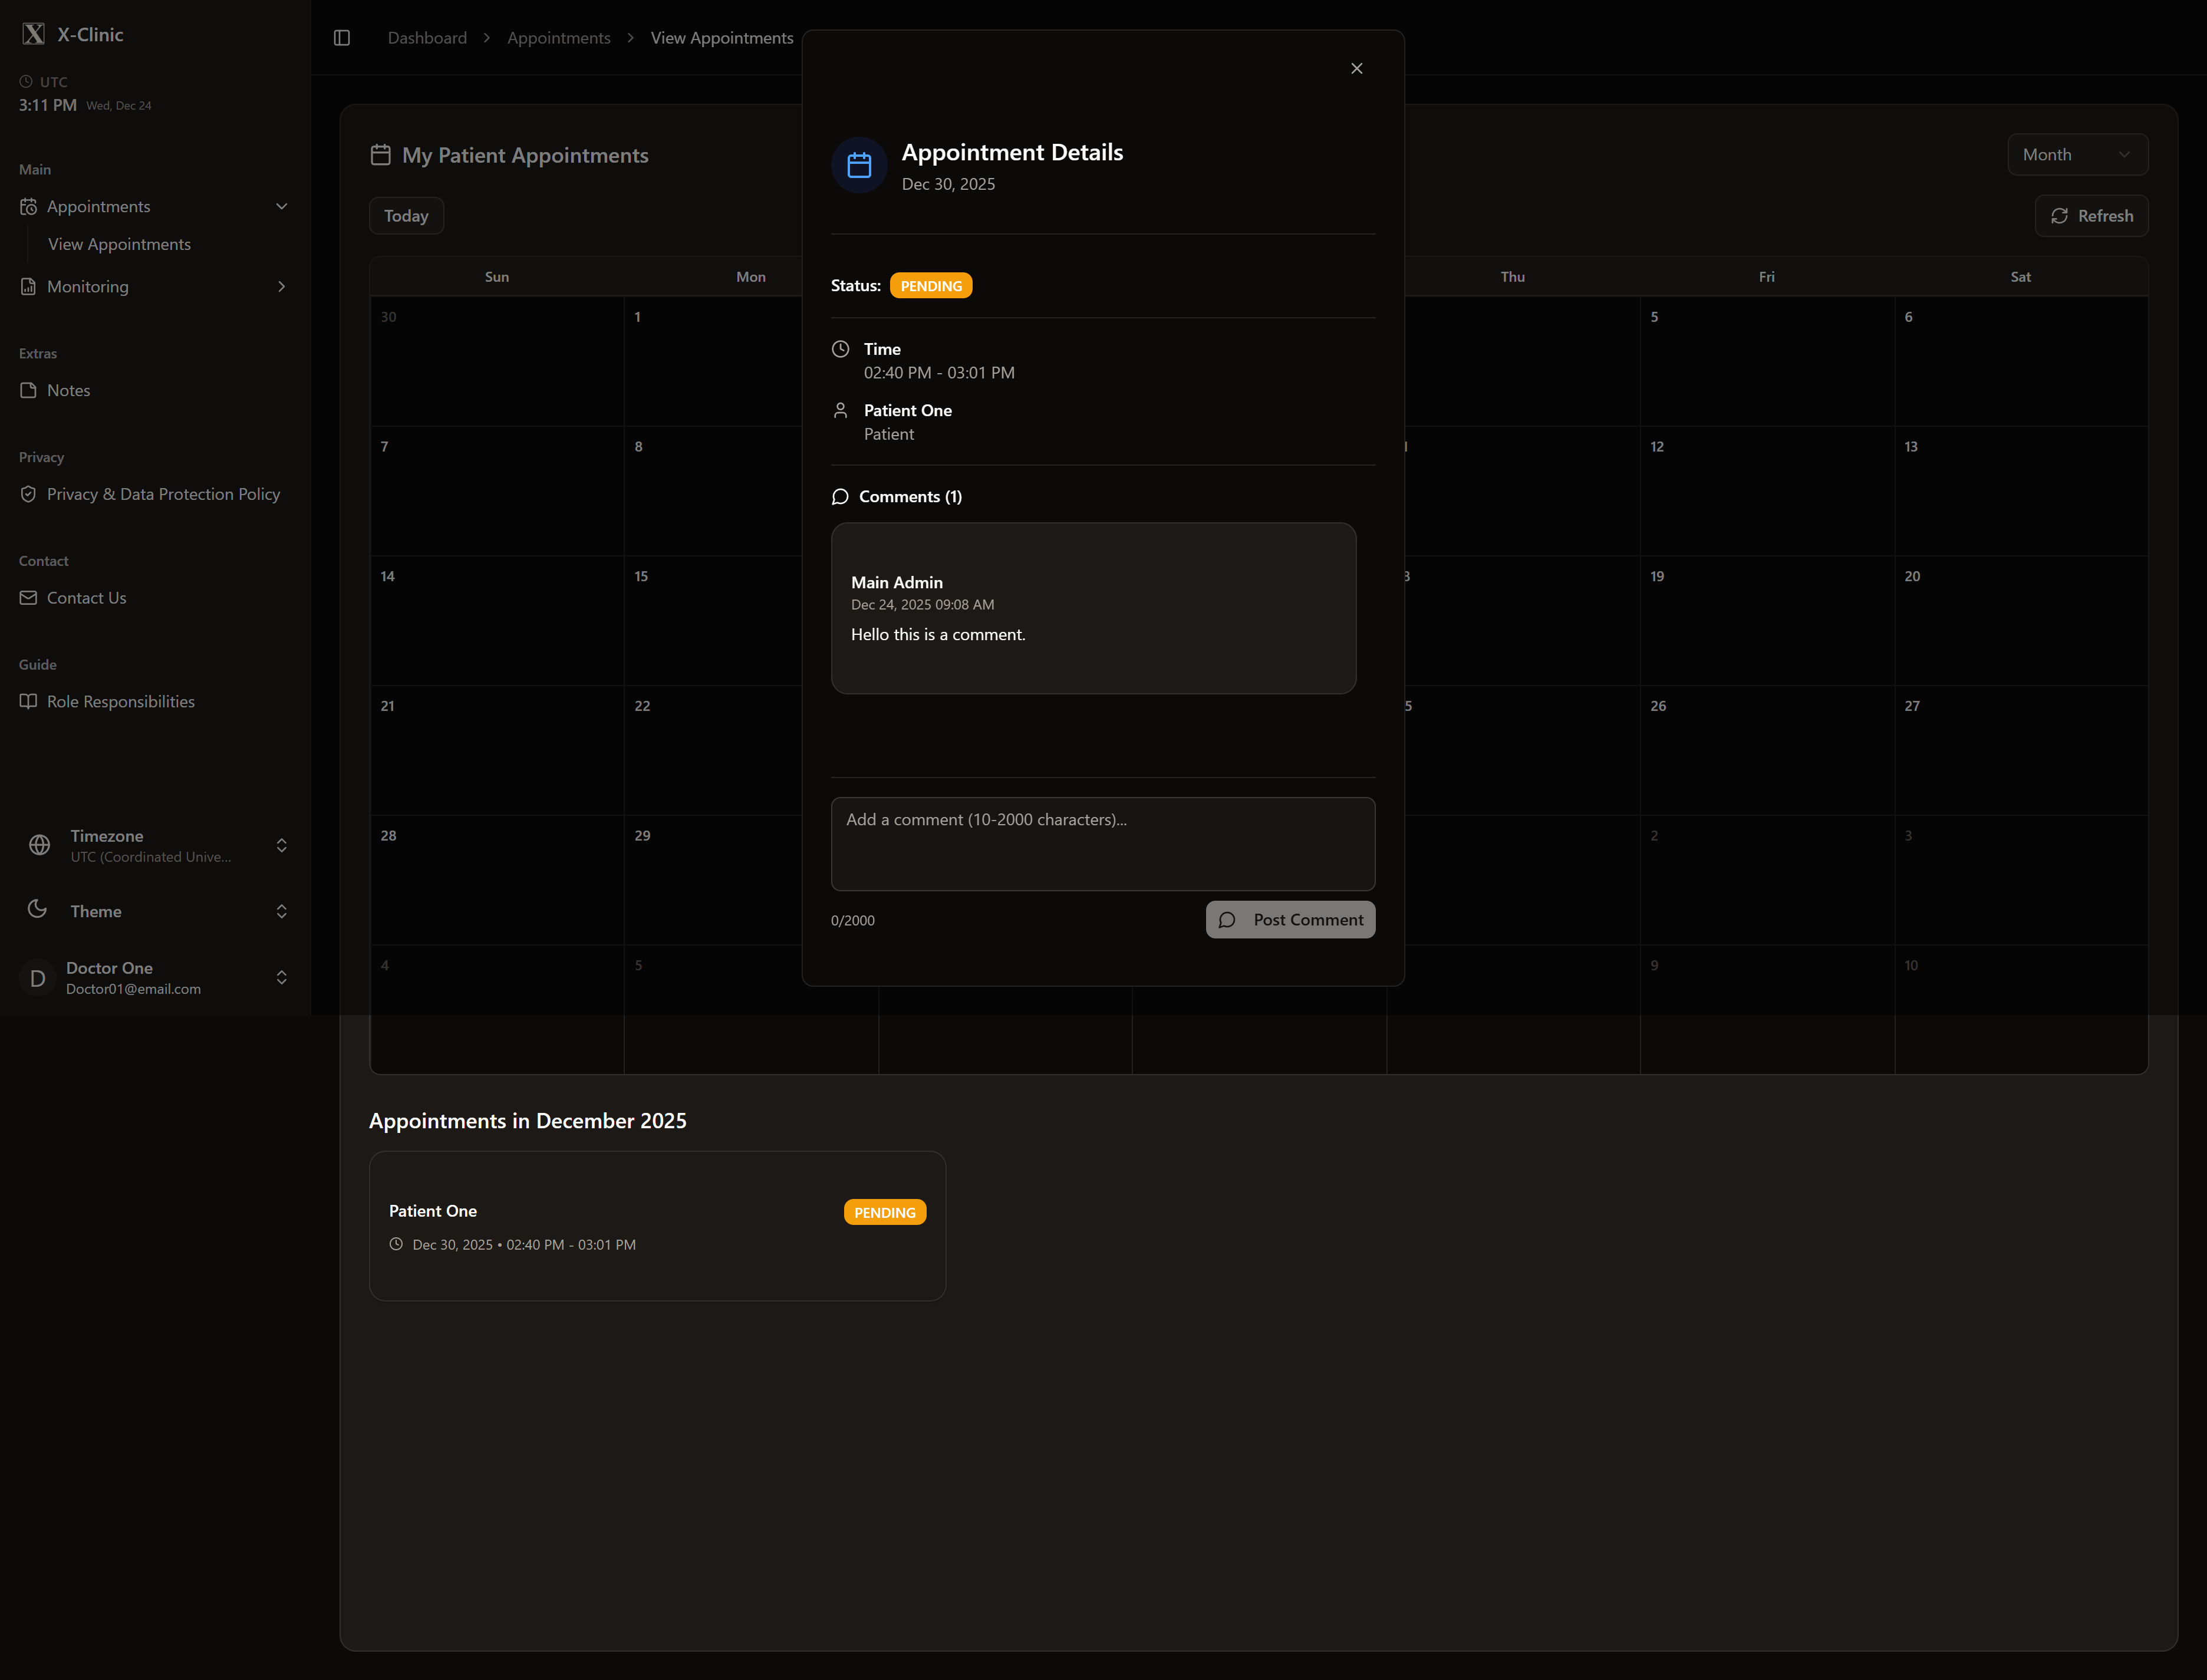The height and width of the screenshot is (1680, 2207).
Task: Open the Timezone selector arrows
Action: point(282,846)
